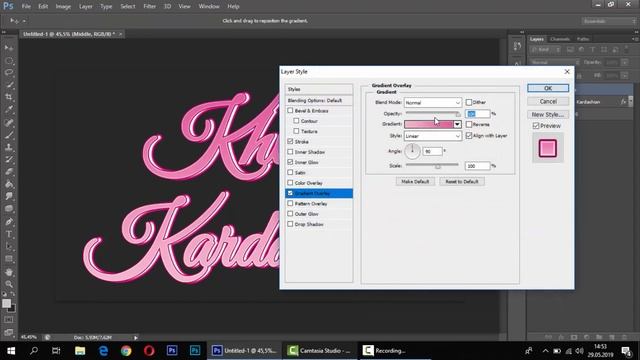This screenshot has width=640, height=360.
Task: Toggle the Preview checkbox
Action: (x=536, y=126)
